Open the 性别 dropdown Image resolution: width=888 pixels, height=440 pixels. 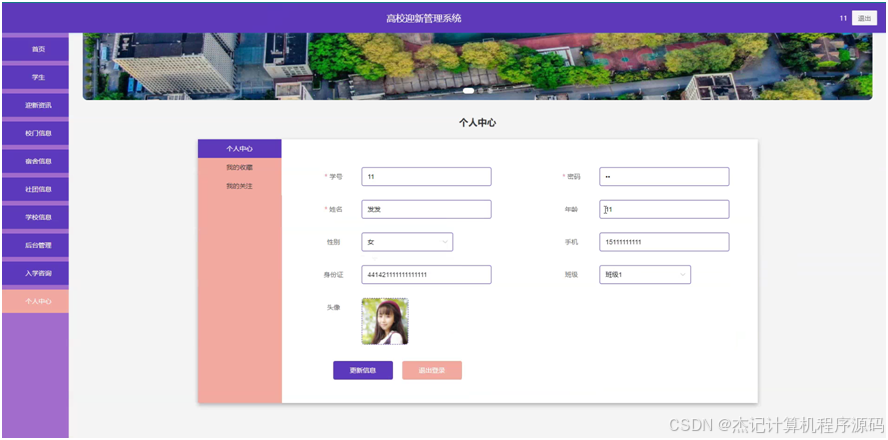pyautogui.click(x=407, y=242)
